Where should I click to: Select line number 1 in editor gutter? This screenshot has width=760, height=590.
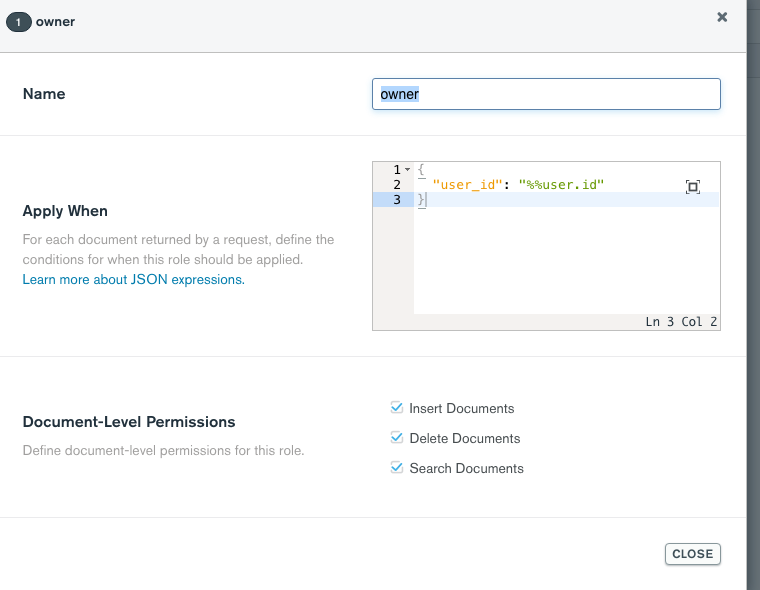coord(397,170)
